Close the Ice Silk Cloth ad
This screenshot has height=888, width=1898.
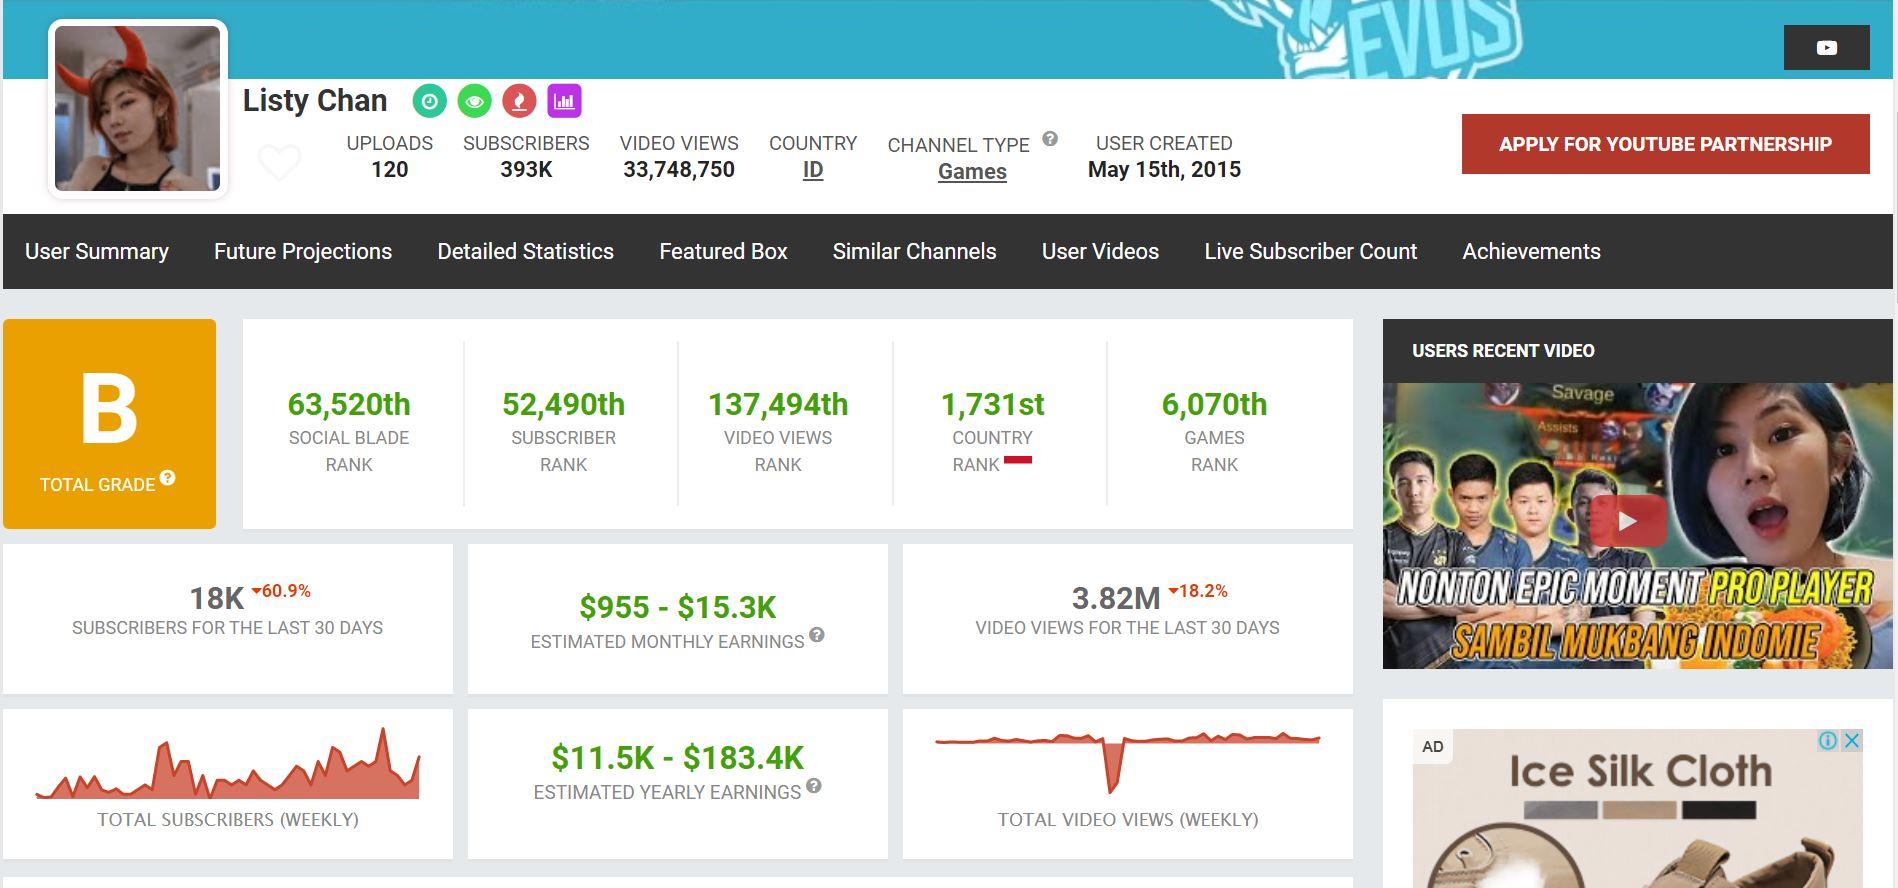tap(1852, 741)
